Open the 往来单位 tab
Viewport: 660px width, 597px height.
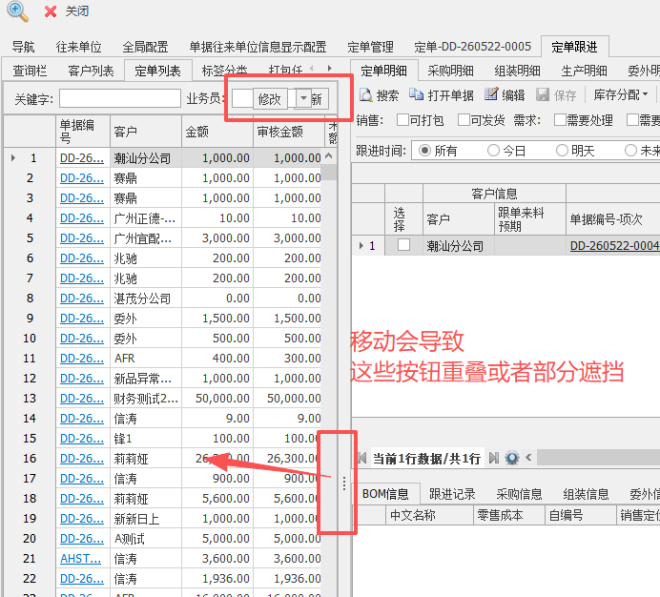click(79, 47)
